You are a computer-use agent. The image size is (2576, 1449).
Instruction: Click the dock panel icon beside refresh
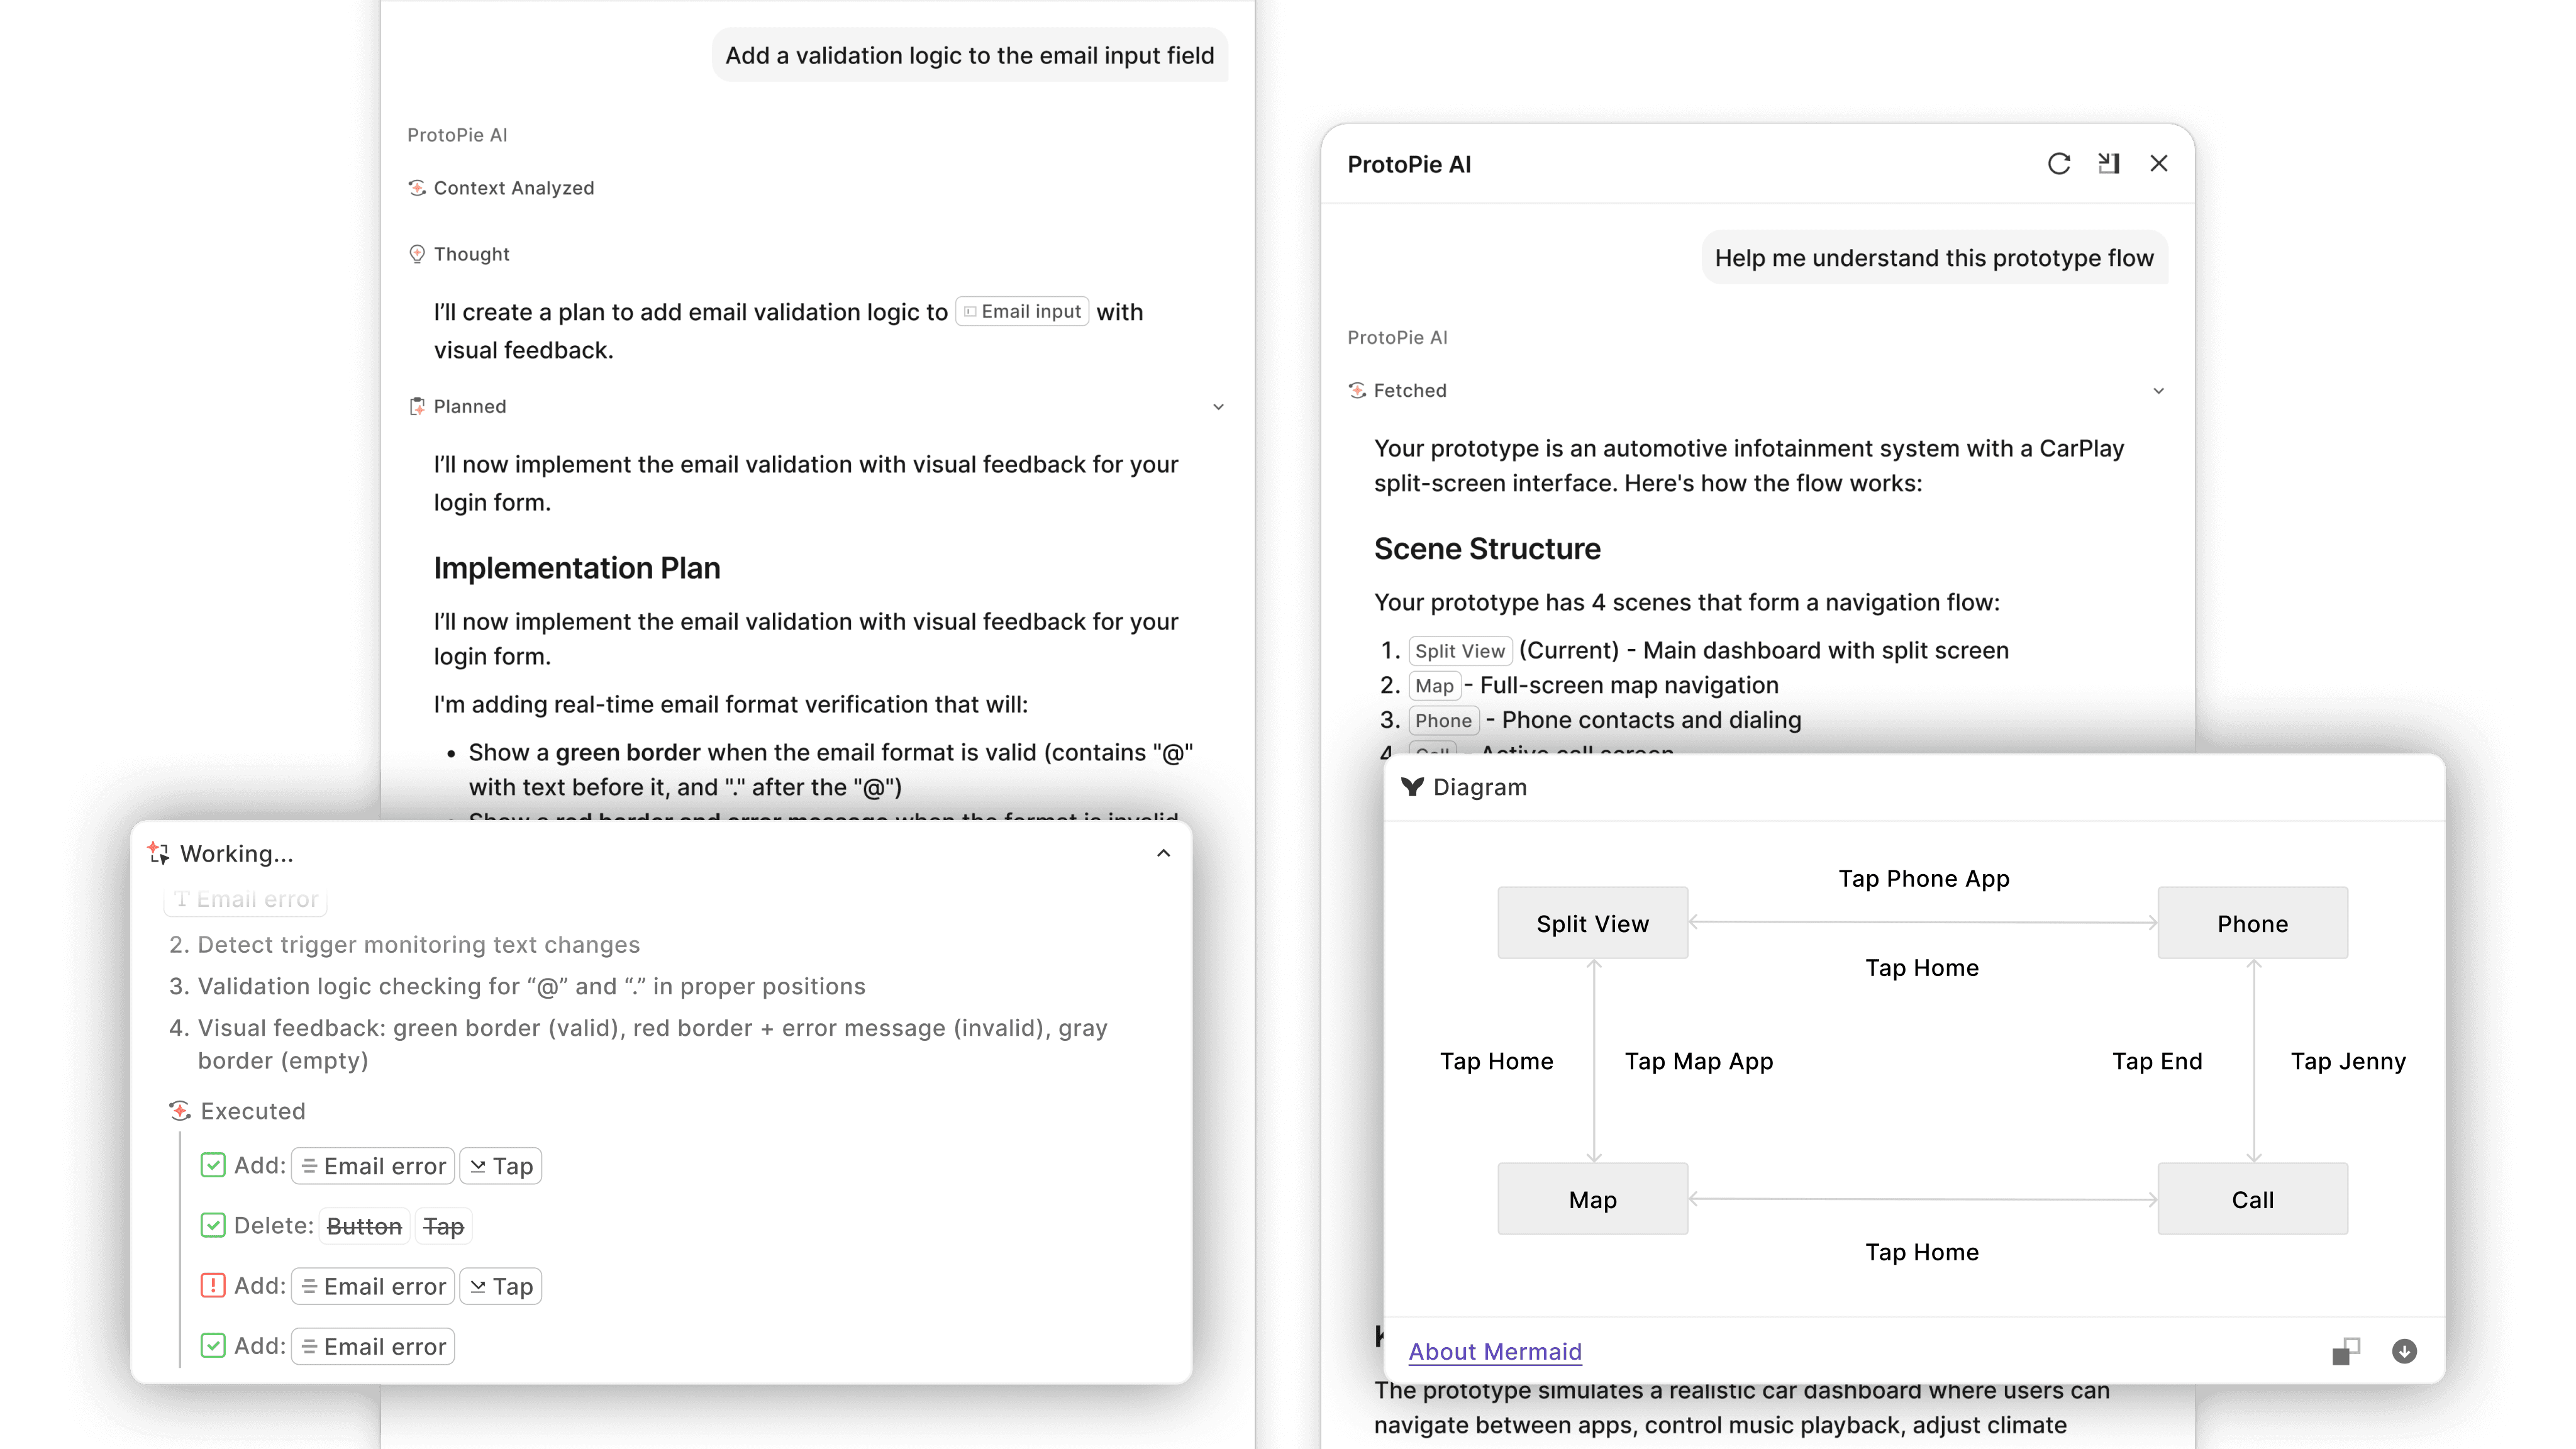pos(2109,164)
